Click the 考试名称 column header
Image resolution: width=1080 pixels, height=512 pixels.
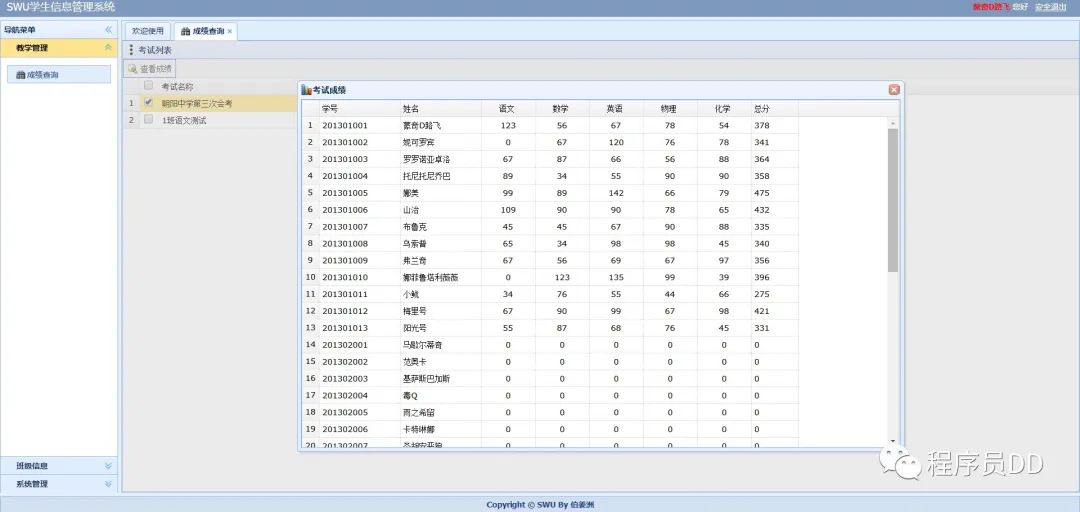click(x=177, y=86)
